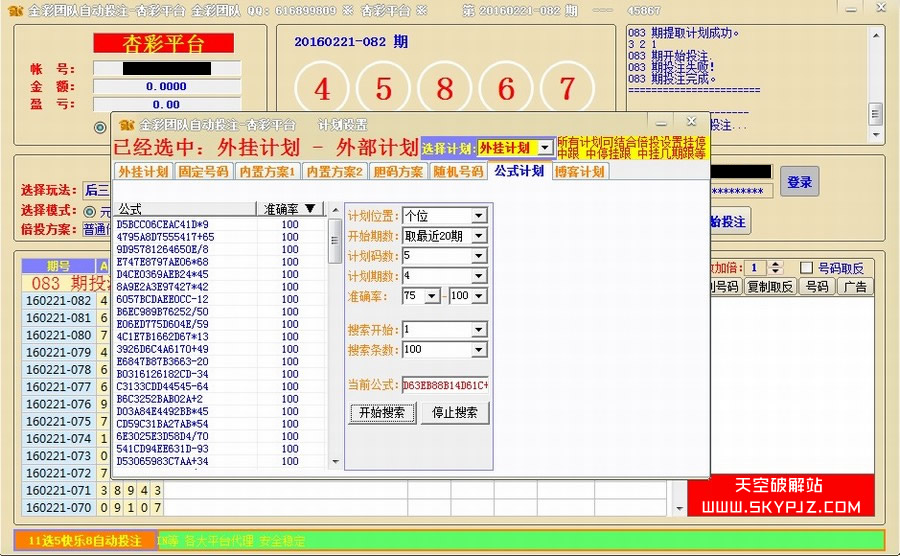Click the formula list scroll-down arrow
This screenshot has width=900, height=556.
[x=335, y=461]
